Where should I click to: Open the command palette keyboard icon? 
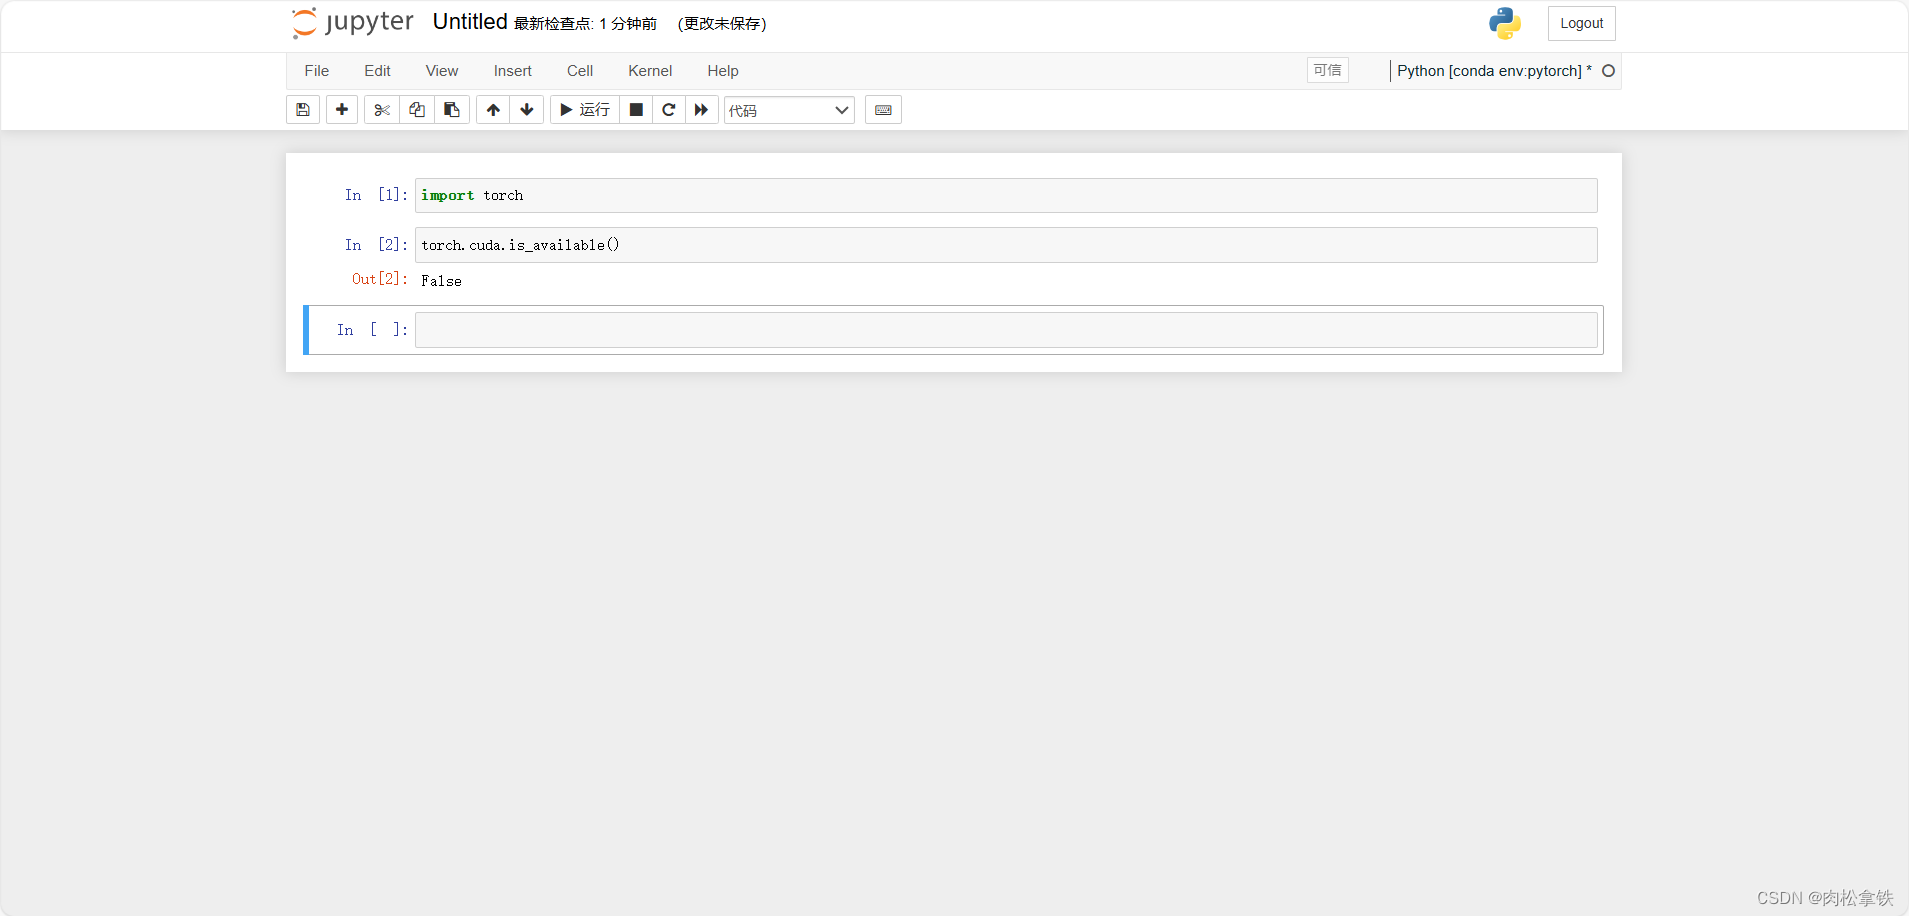tap(883, 110)
